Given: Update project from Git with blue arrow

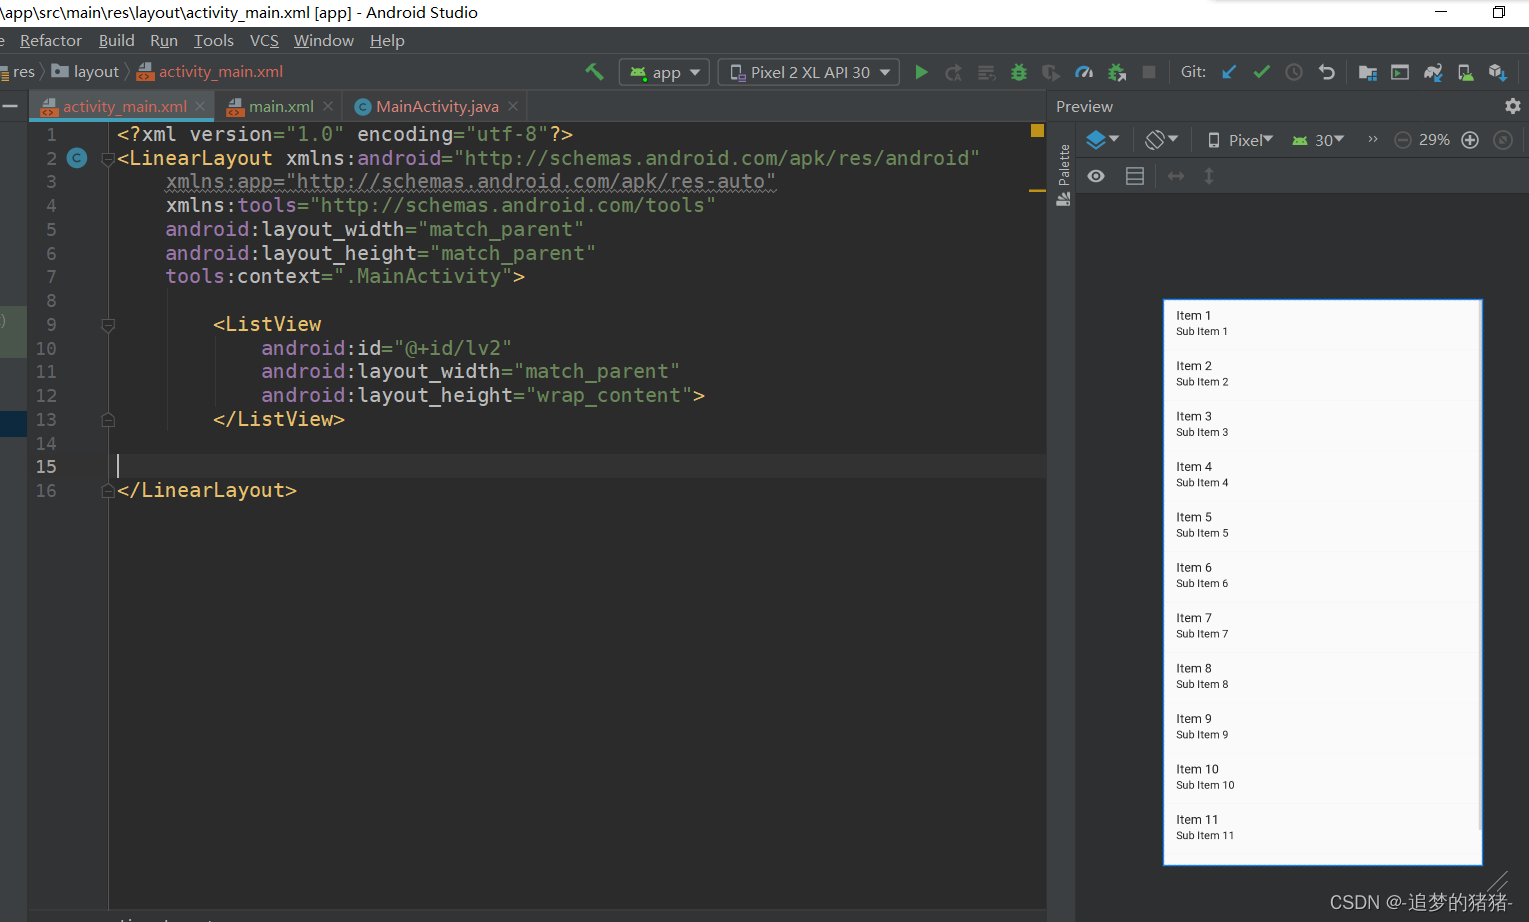Looking at the screenshot, I should coord(1228,71).
